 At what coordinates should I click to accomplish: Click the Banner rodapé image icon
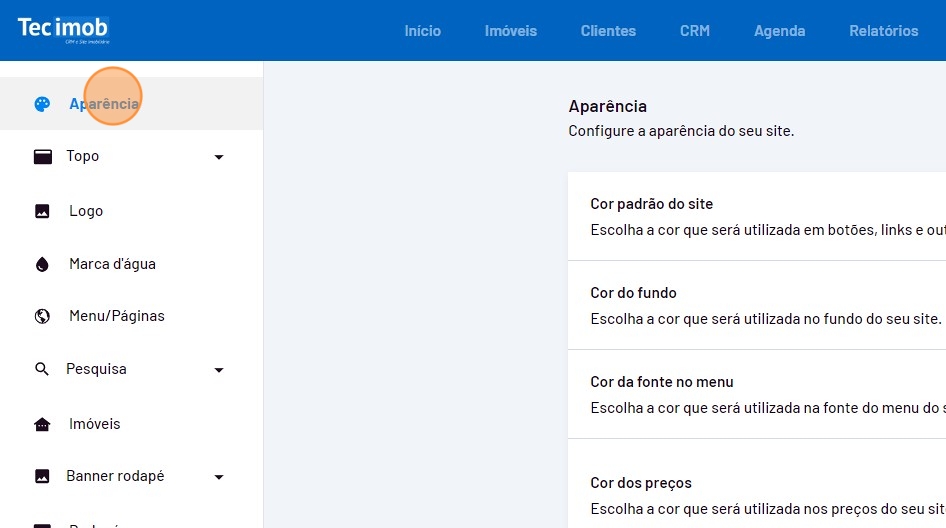pyautogui.click(x=42, y=476)
